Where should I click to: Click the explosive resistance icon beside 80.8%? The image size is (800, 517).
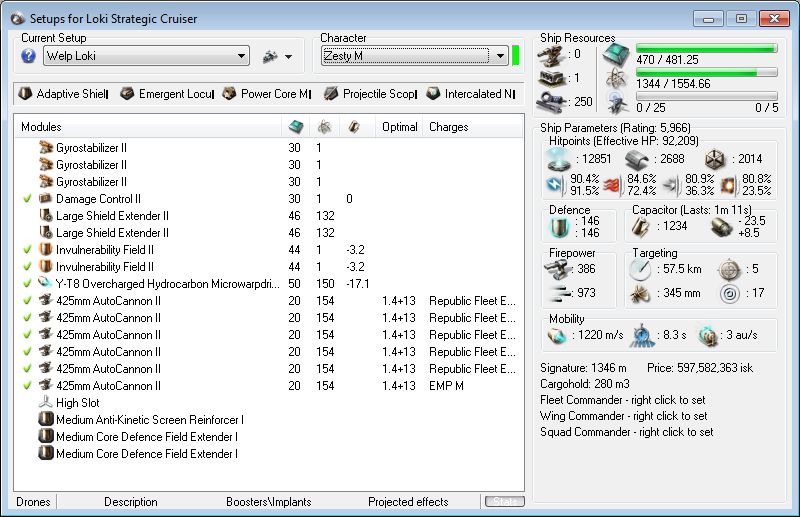[729, 185]
